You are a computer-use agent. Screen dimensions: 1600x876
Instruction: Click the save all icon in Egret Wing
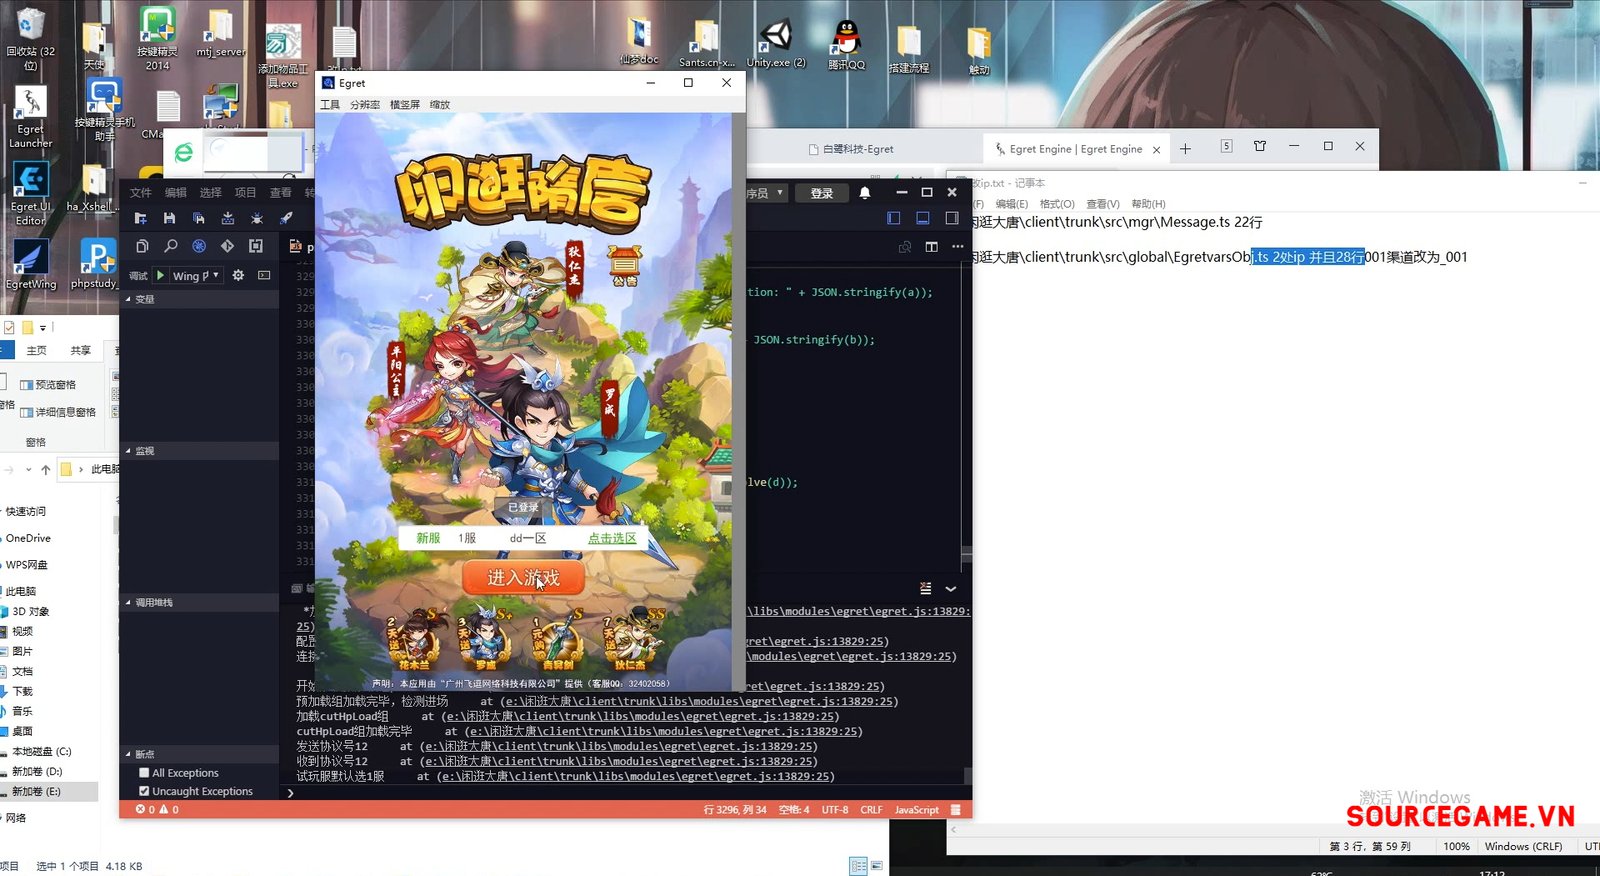pyautogui.click(x=198, y=218)
